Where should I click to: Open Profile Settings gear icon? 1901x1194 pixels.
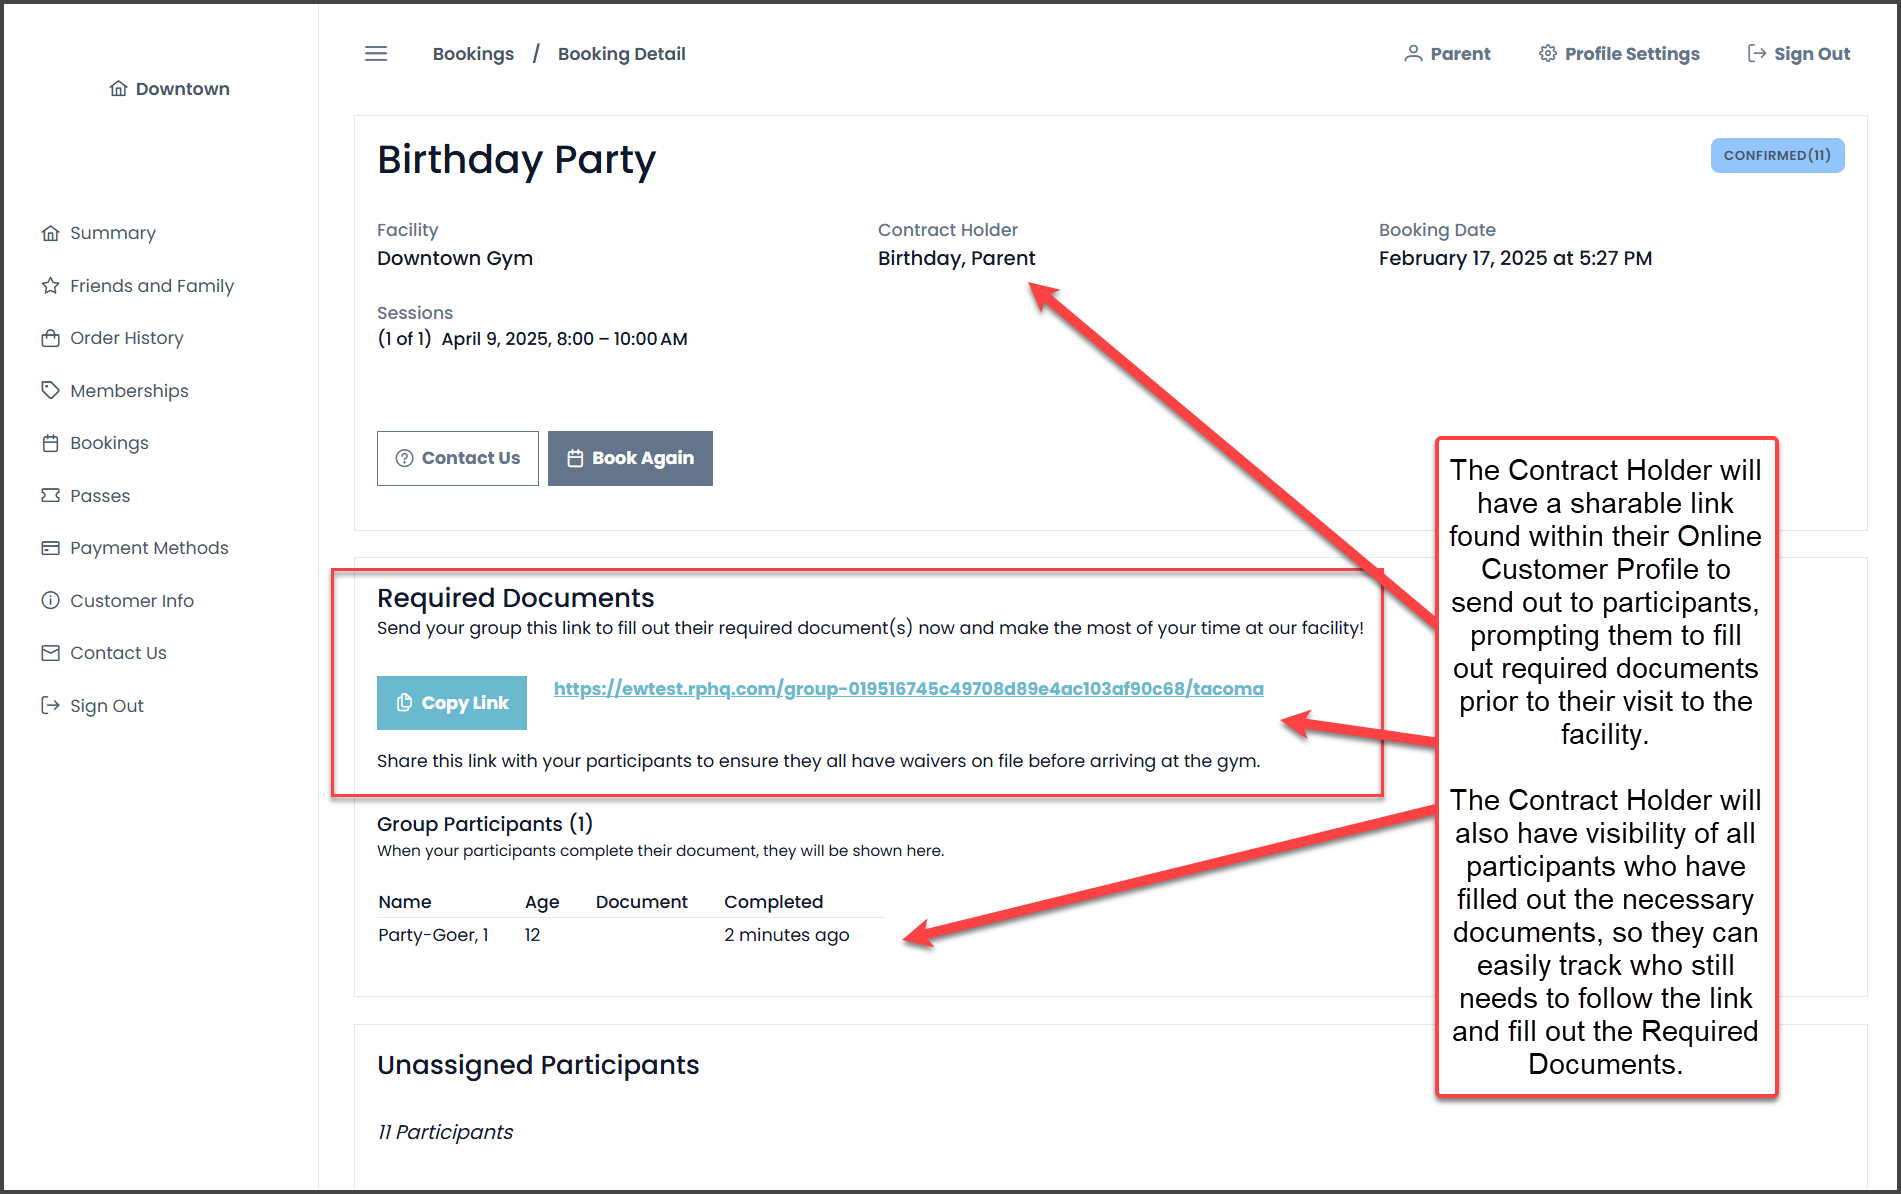tap(1547, 54)
